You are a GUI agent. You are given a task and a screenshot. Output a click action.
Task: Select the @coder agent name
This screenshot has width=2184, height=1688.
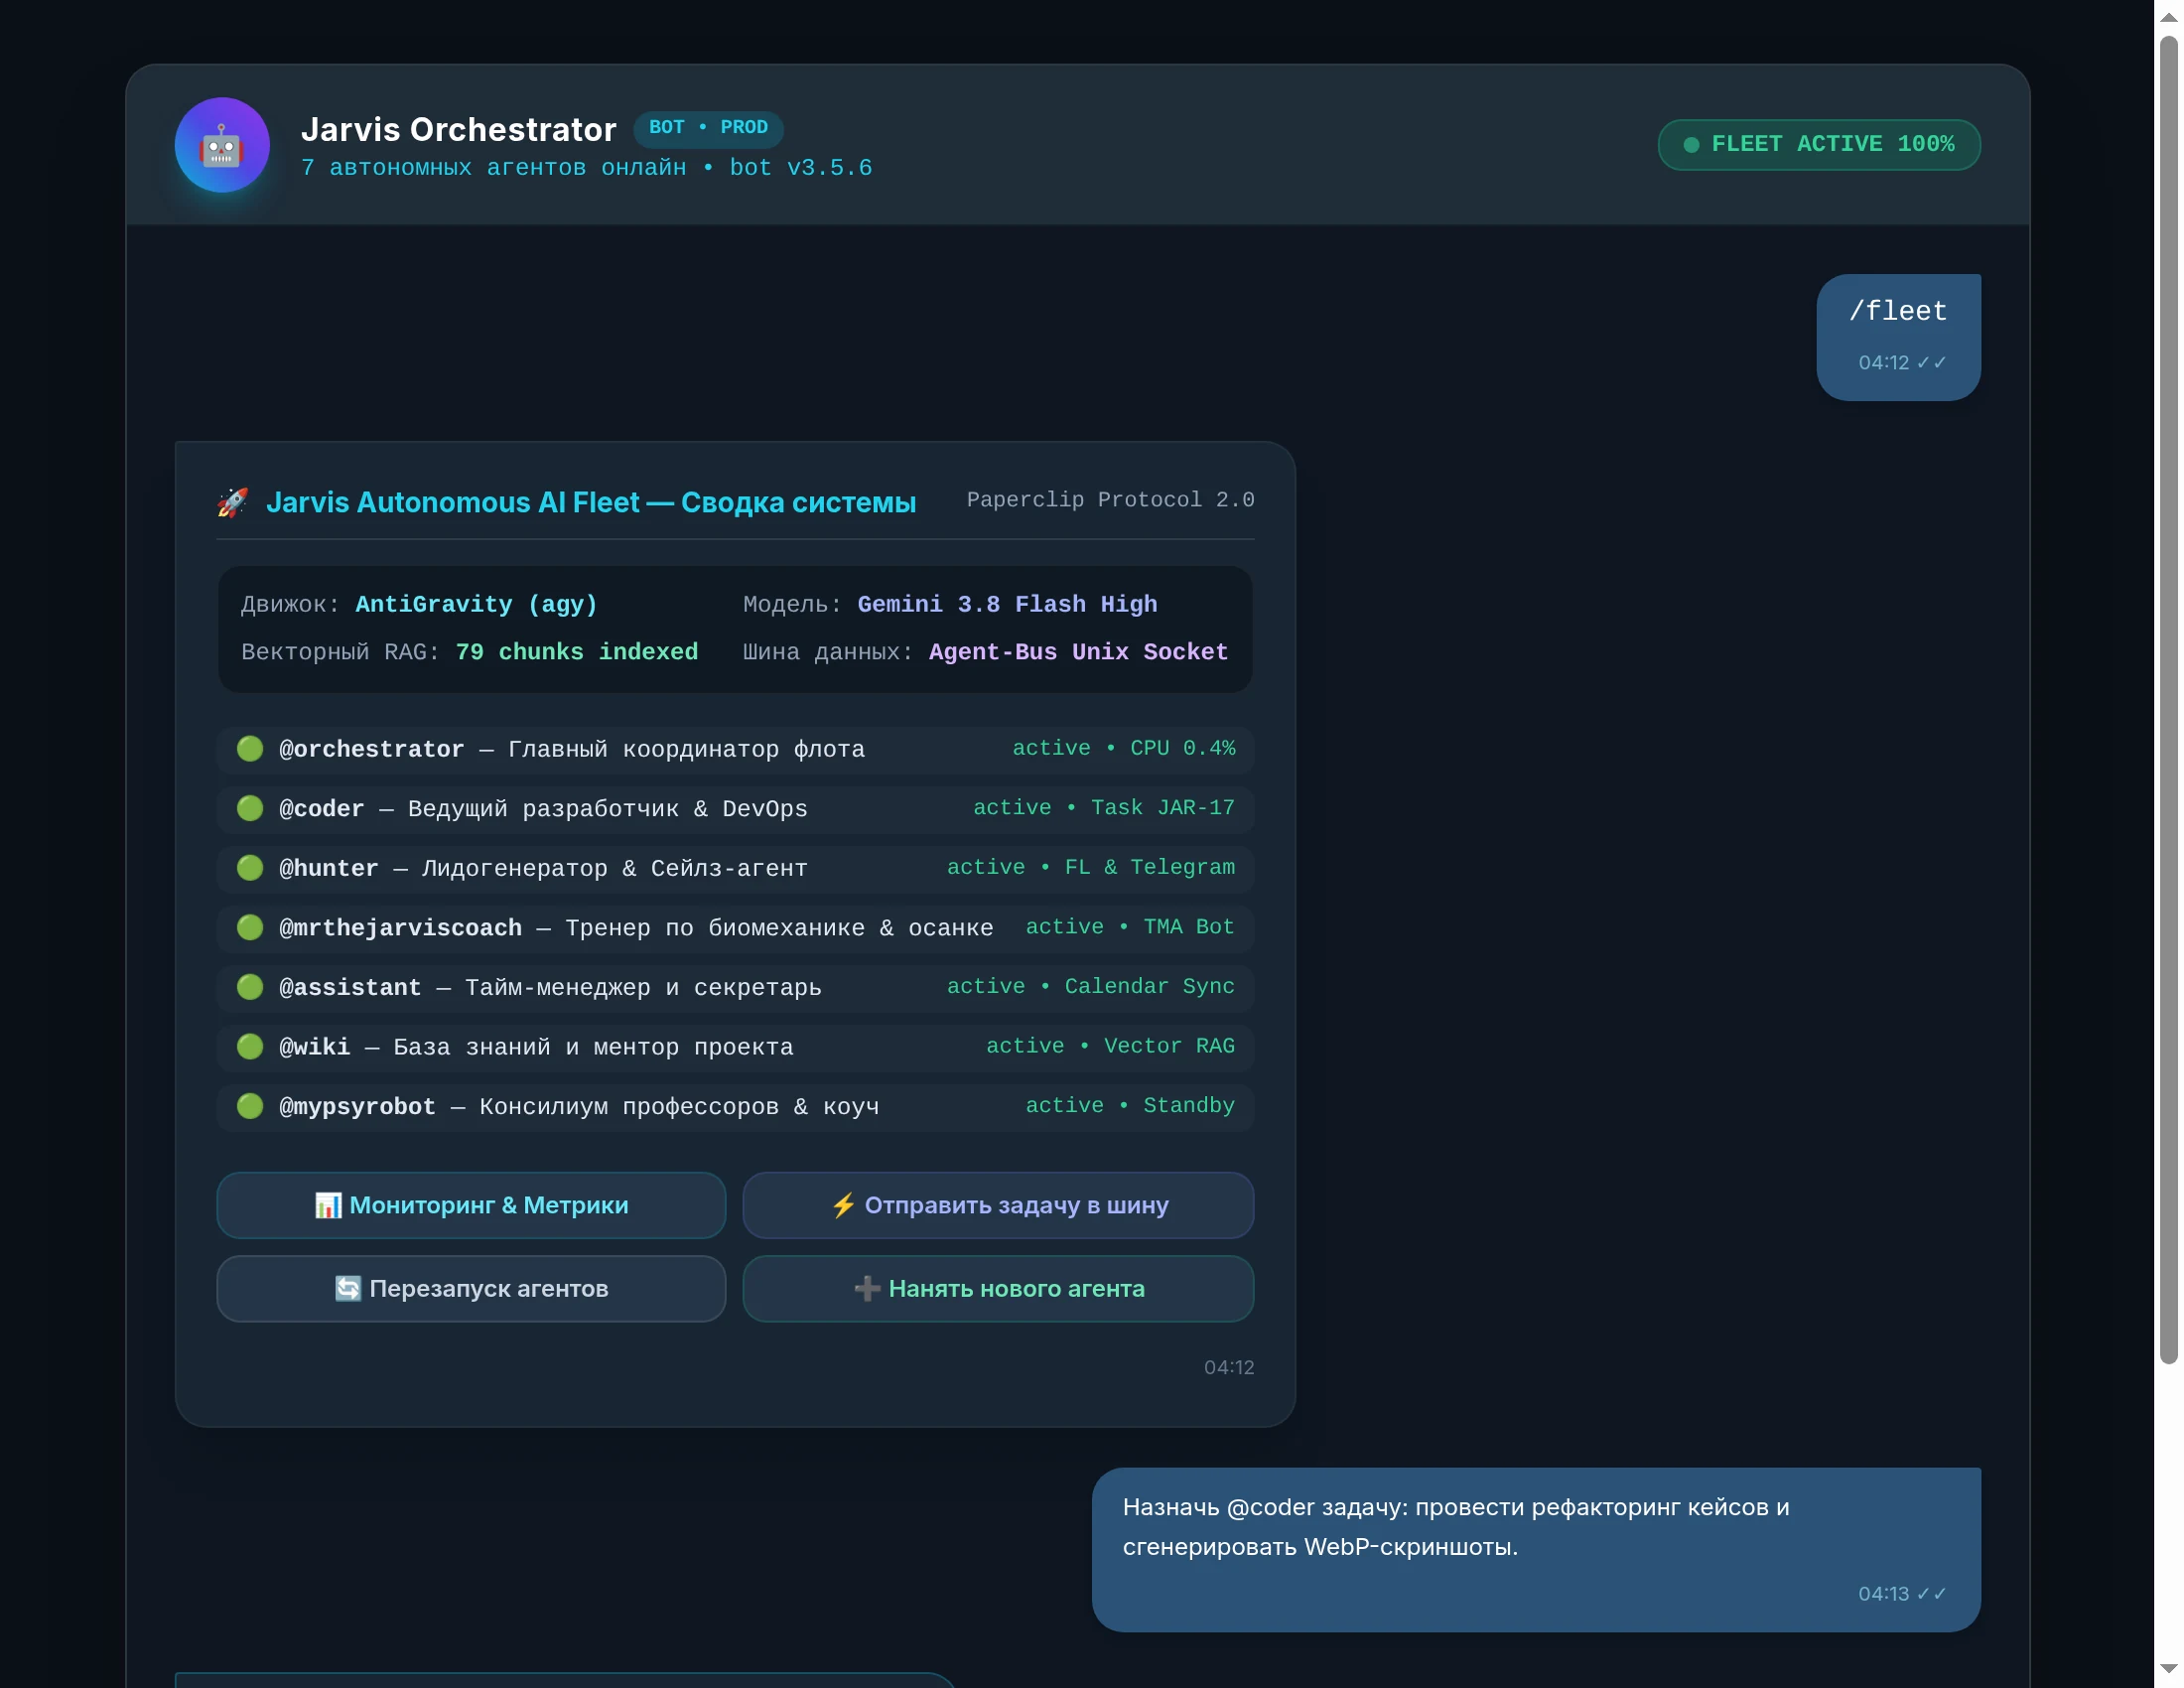[322, 809]
